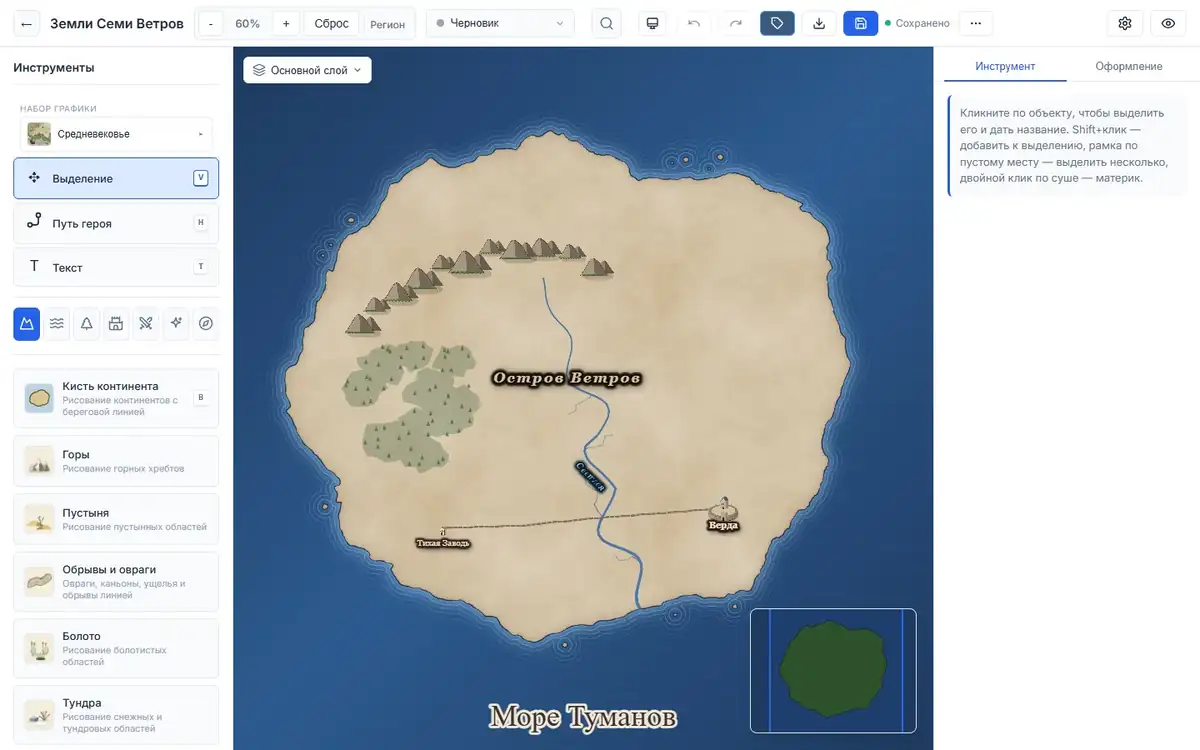Screen dimensions: 1200x750
Task: Pick the Пустыня drawing tool
Action: tap(116, 519)
